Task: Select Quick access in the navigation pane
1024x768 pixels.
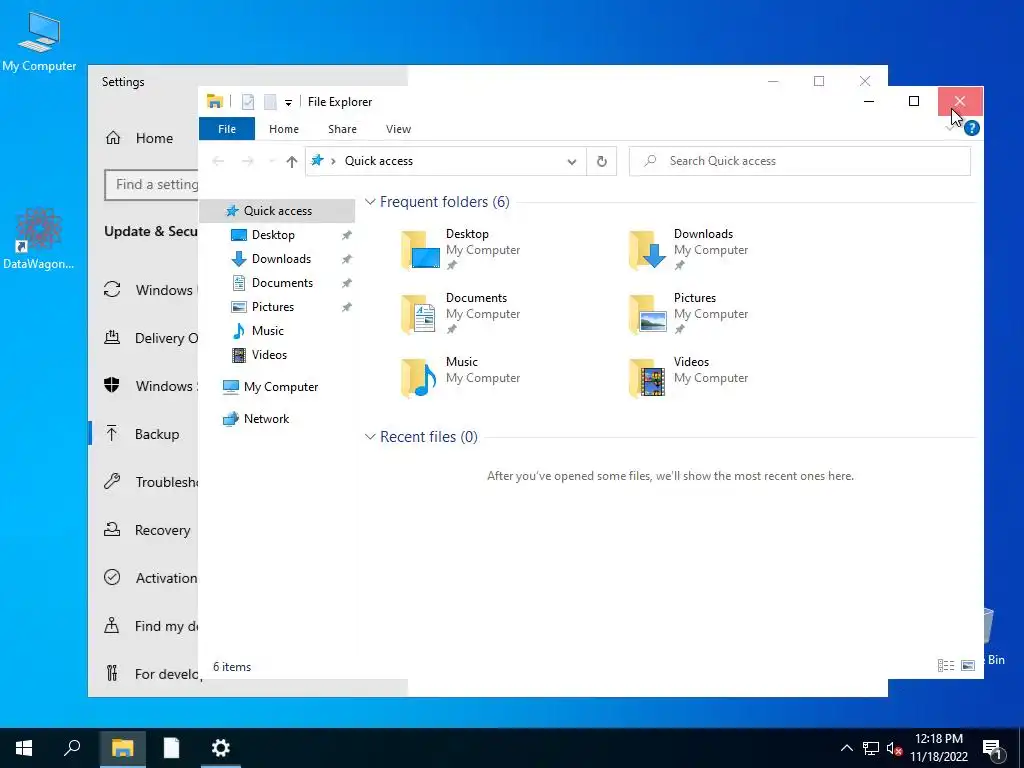Action: 277,211
